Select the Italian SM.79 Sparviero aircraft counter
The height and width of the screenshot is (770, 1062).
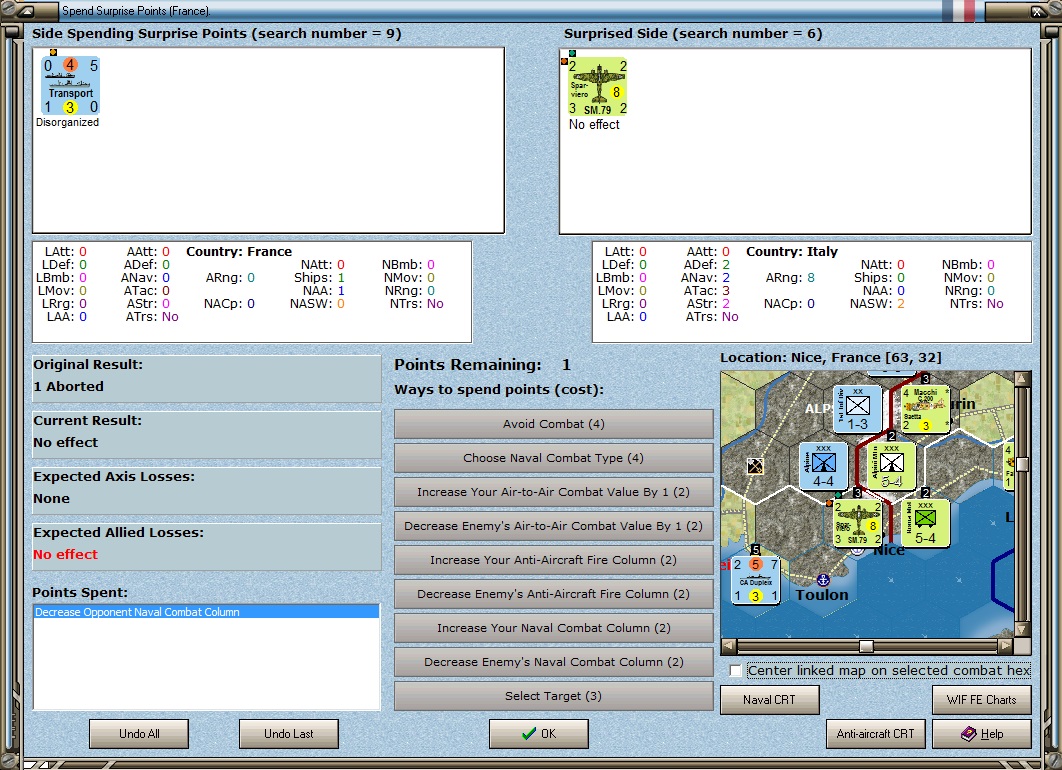click(597, 87)
